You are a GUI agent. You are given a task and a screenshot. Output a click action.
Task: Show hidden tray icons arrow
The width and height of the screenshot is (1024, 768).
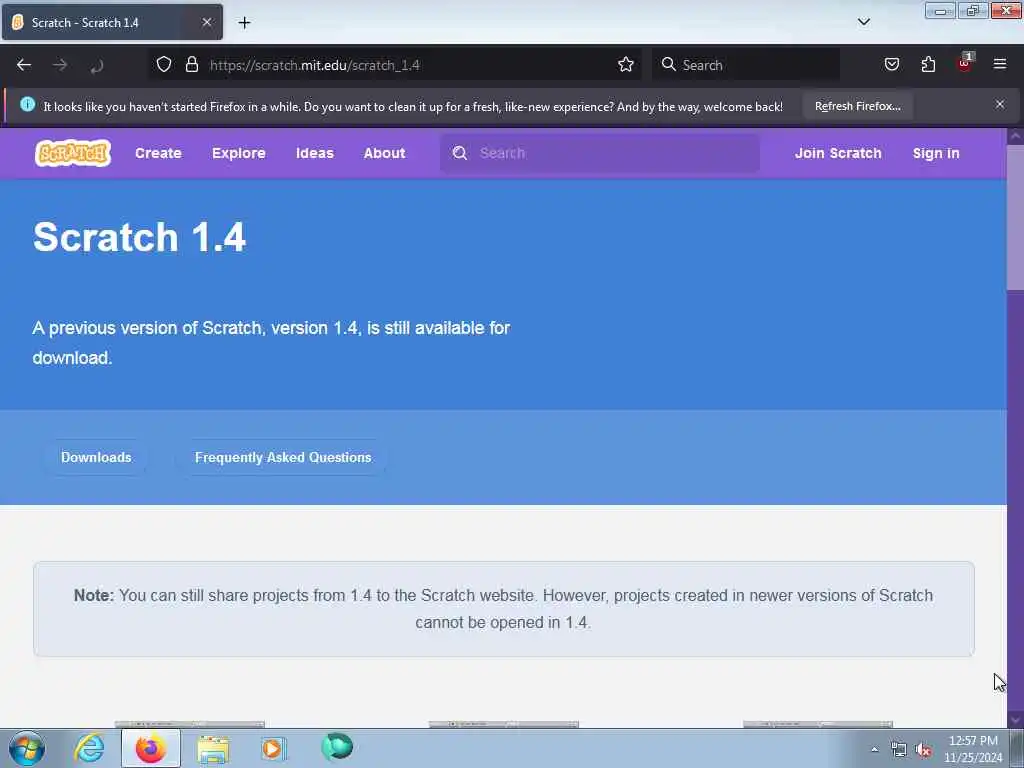[874, 750]
